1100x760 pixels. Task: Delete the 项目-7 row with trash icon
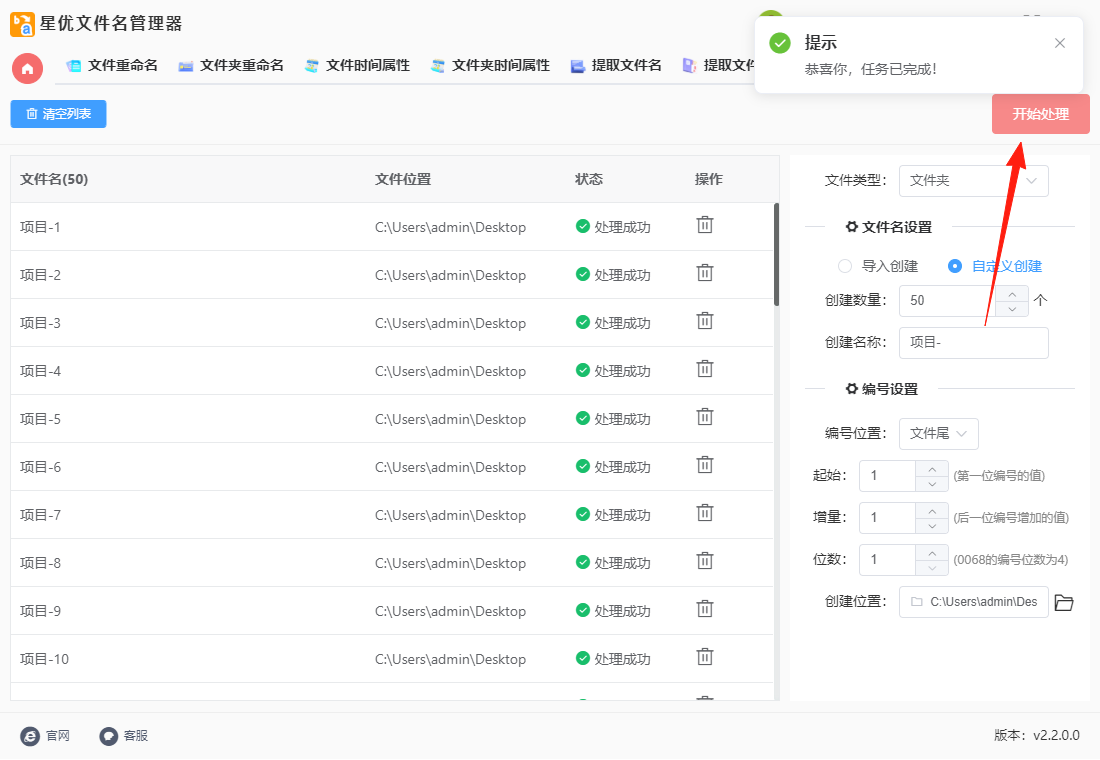pyautogui.click(x=704, y=514)
